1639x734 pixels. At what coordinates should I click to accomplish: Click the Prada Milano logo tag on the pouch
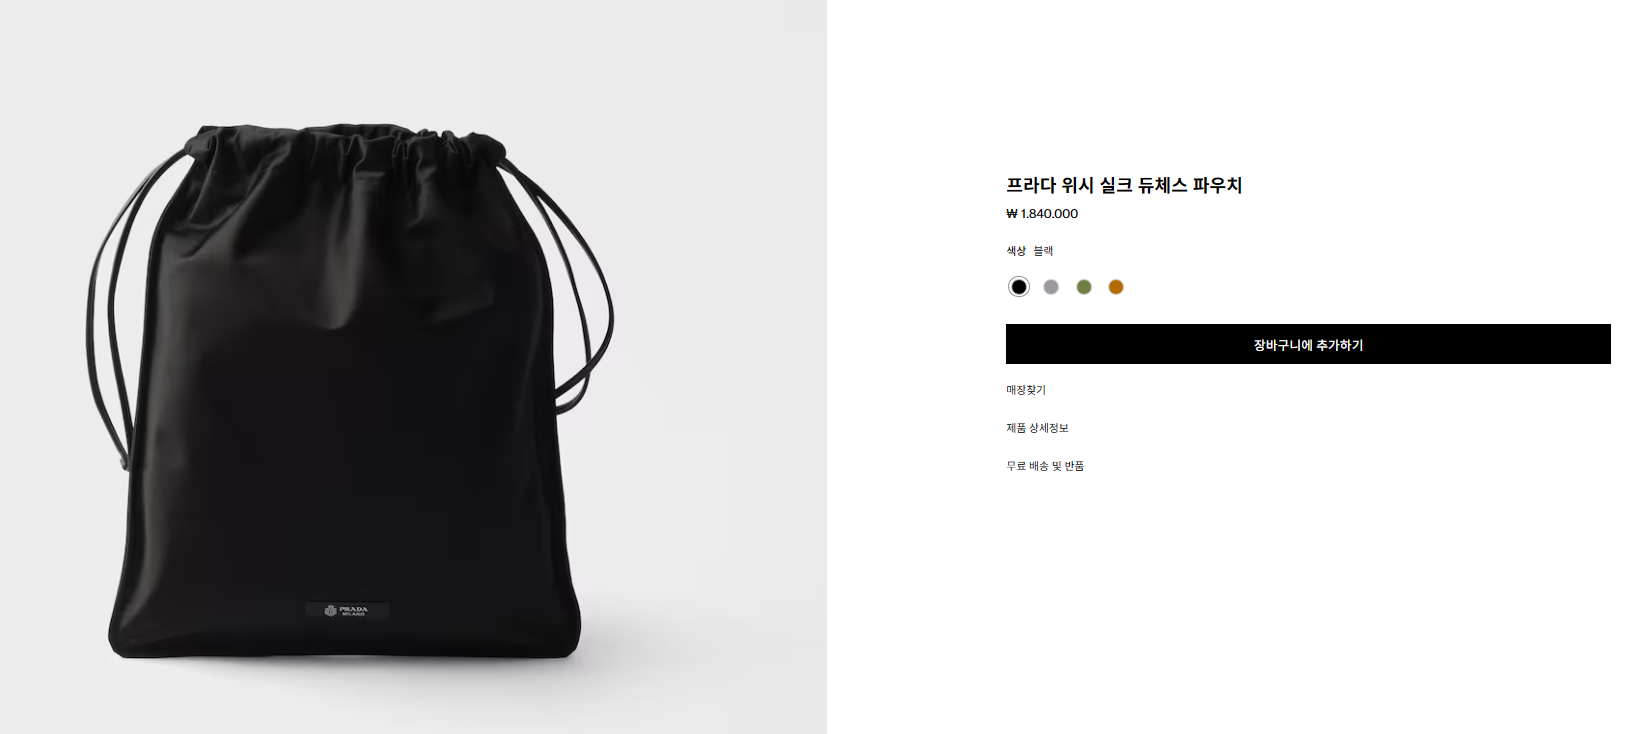347,610
